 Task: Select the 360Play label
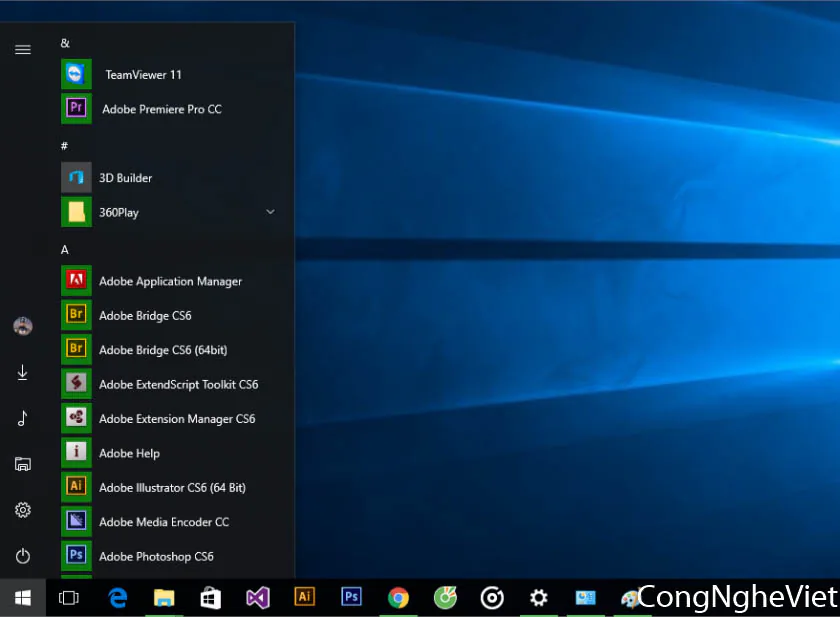tap(118, 213)
